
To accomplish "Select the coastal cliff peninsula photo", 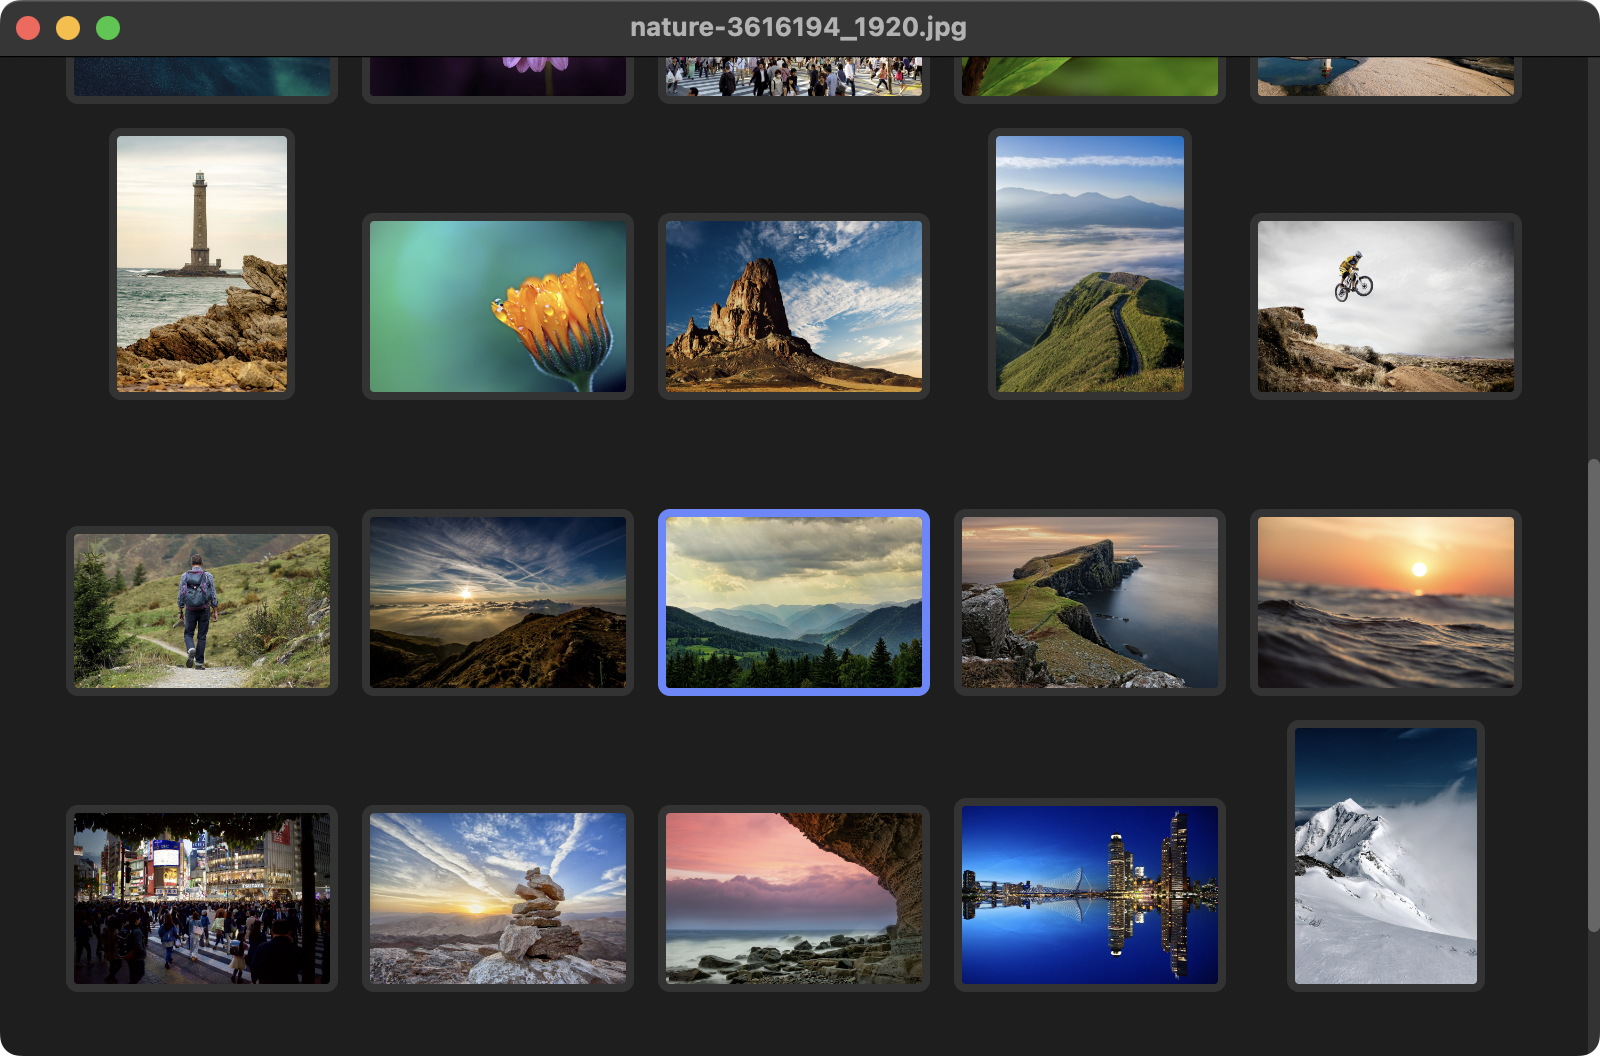I will click(x=1090, y=602).
